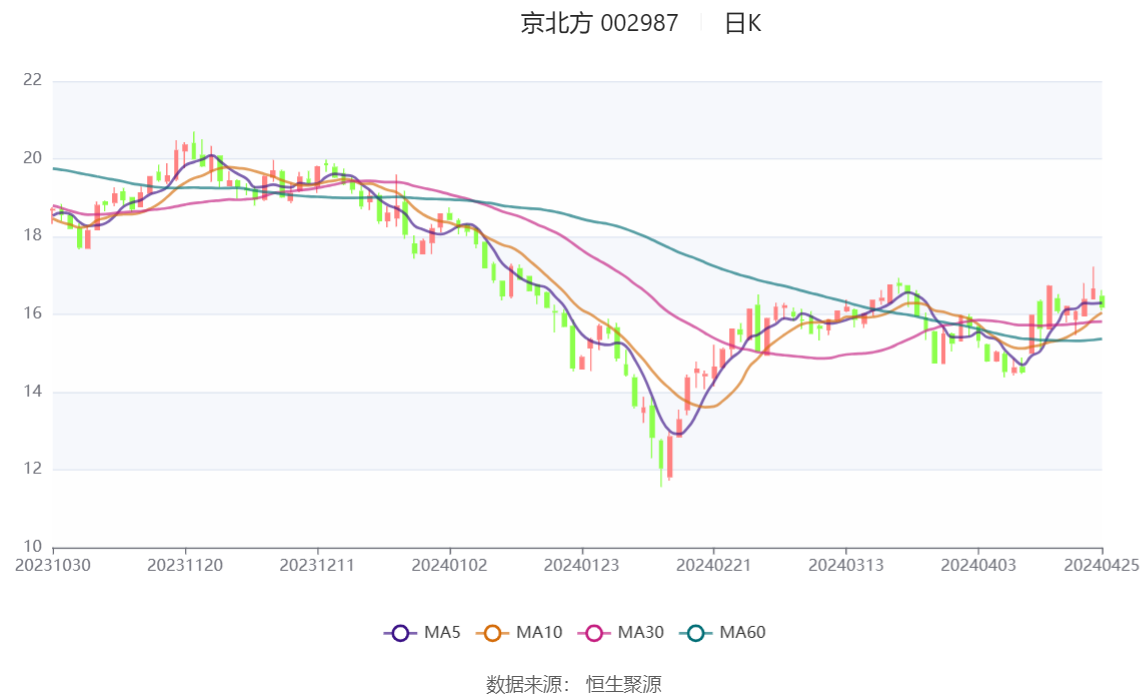This screenshot has width=1148, height=699.
Task: Select the 日K label in the header
Action: [743, 23]
